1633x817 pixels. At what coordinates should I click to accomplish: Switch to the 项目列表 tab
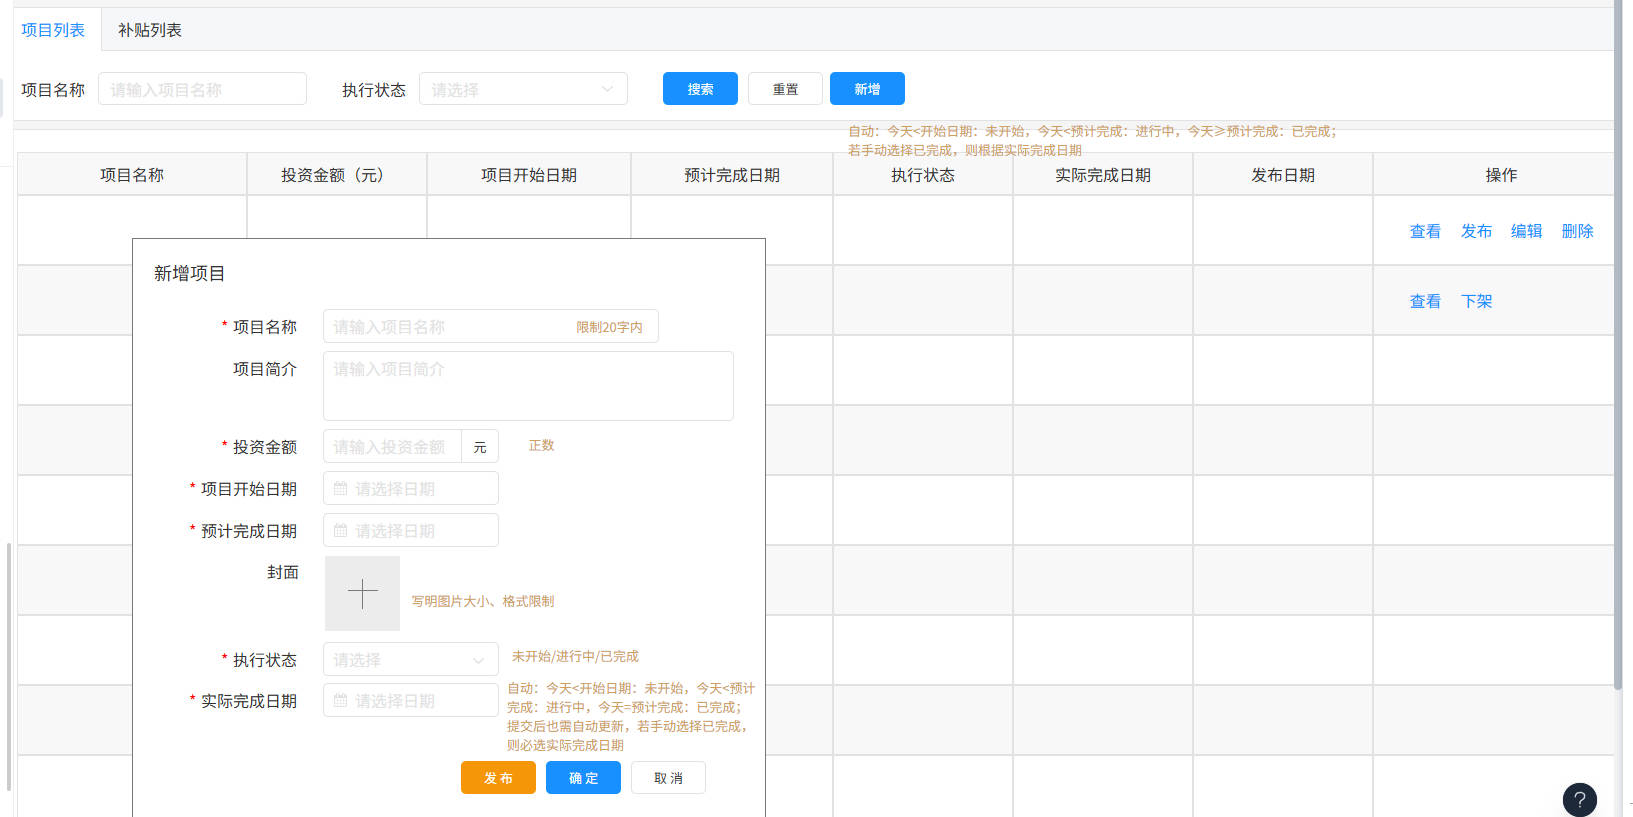(x=53, y=30)
